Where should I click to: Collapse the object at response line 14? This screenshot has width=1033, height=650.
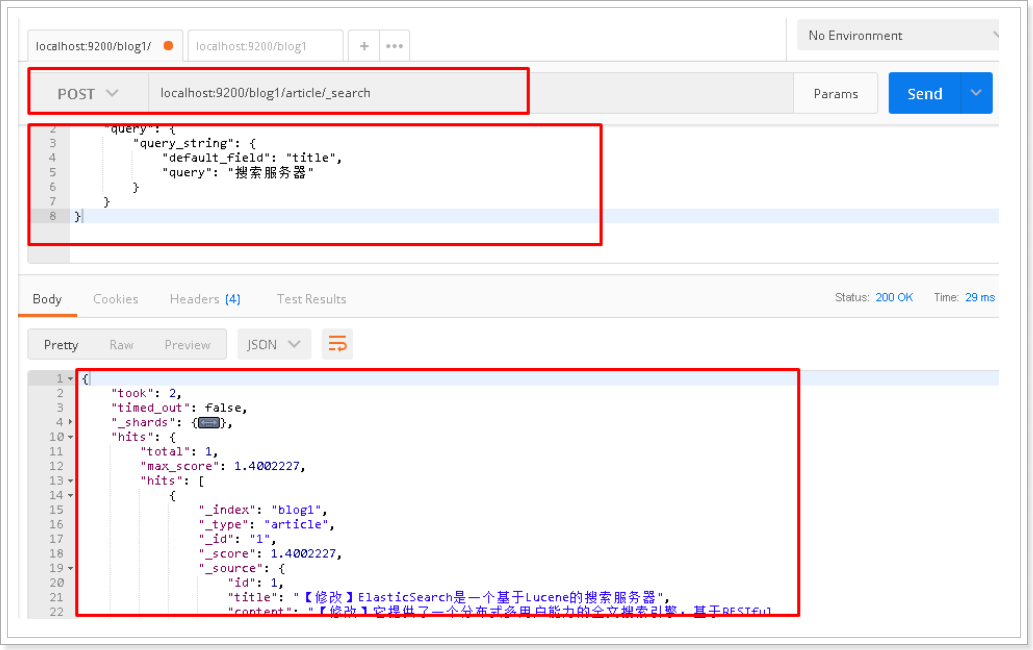point(70,495)
